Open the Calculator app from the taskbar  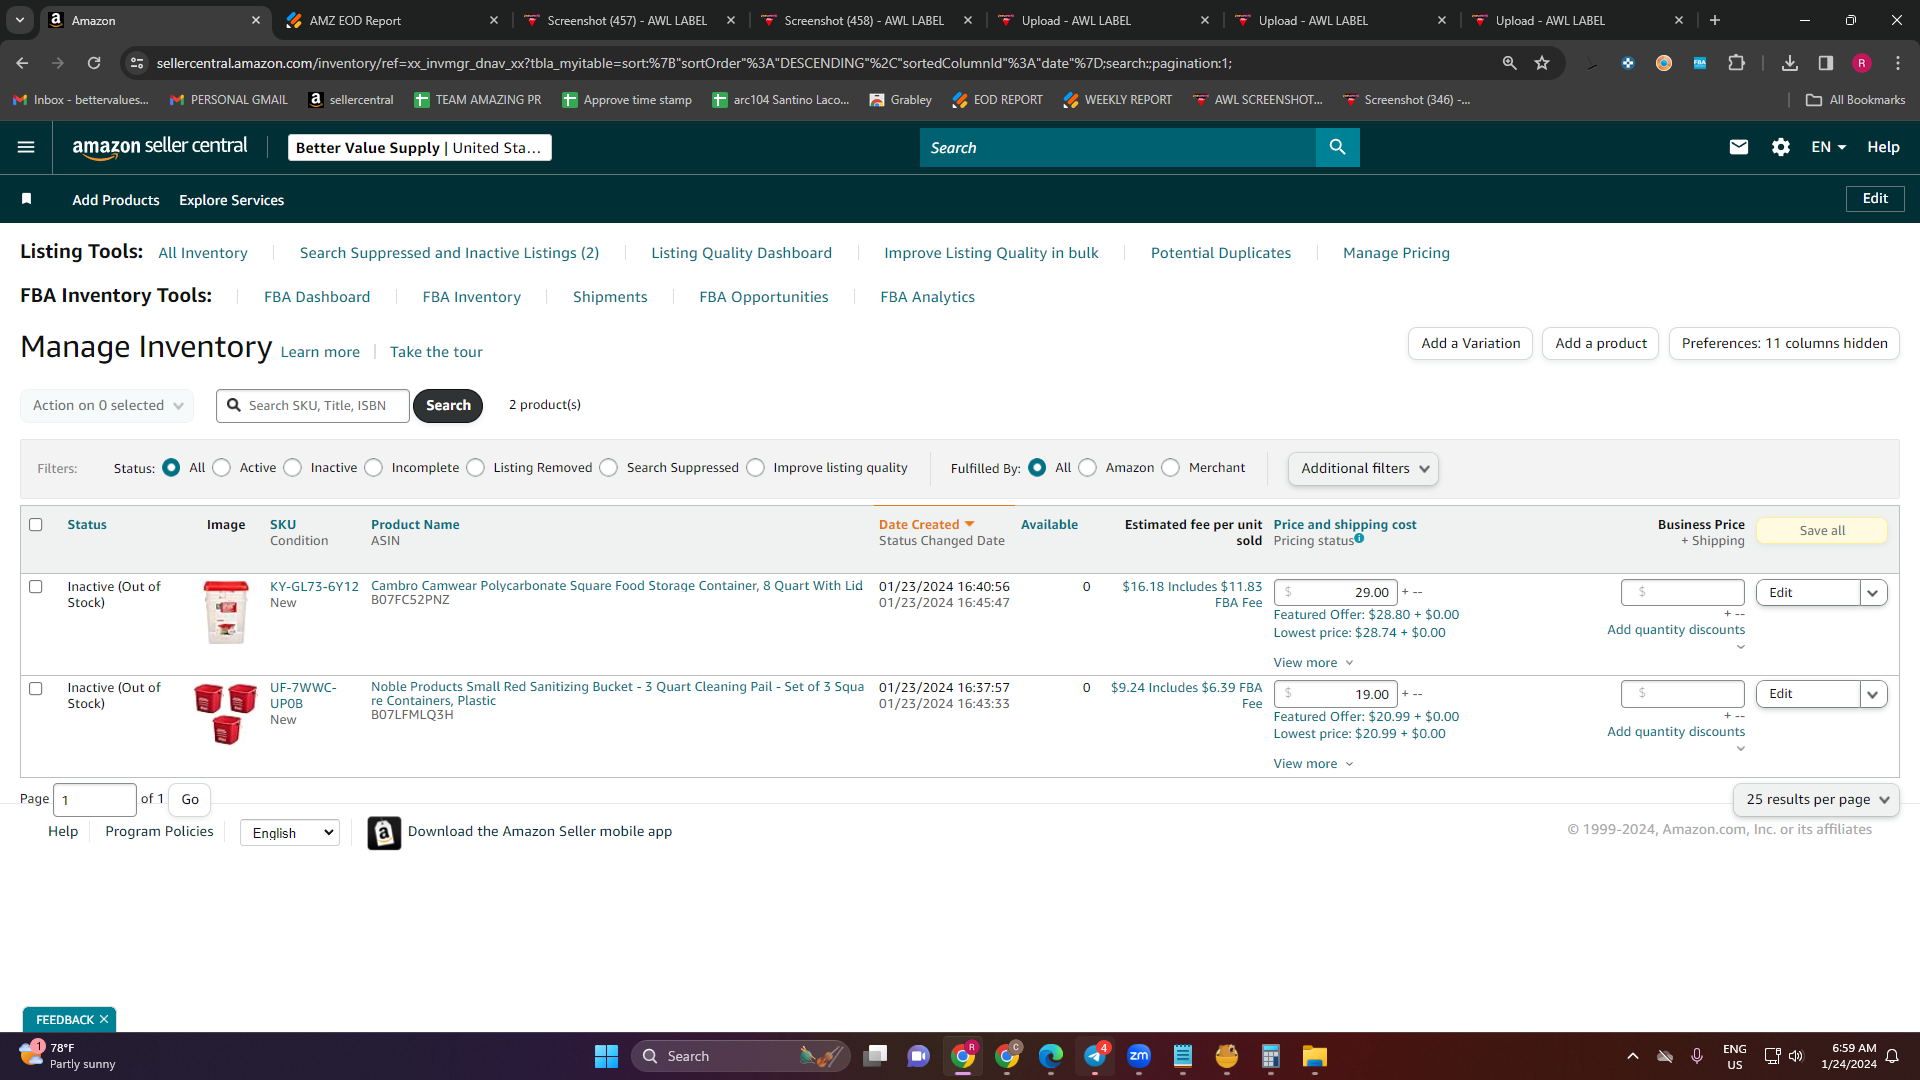[1270, 1056]
